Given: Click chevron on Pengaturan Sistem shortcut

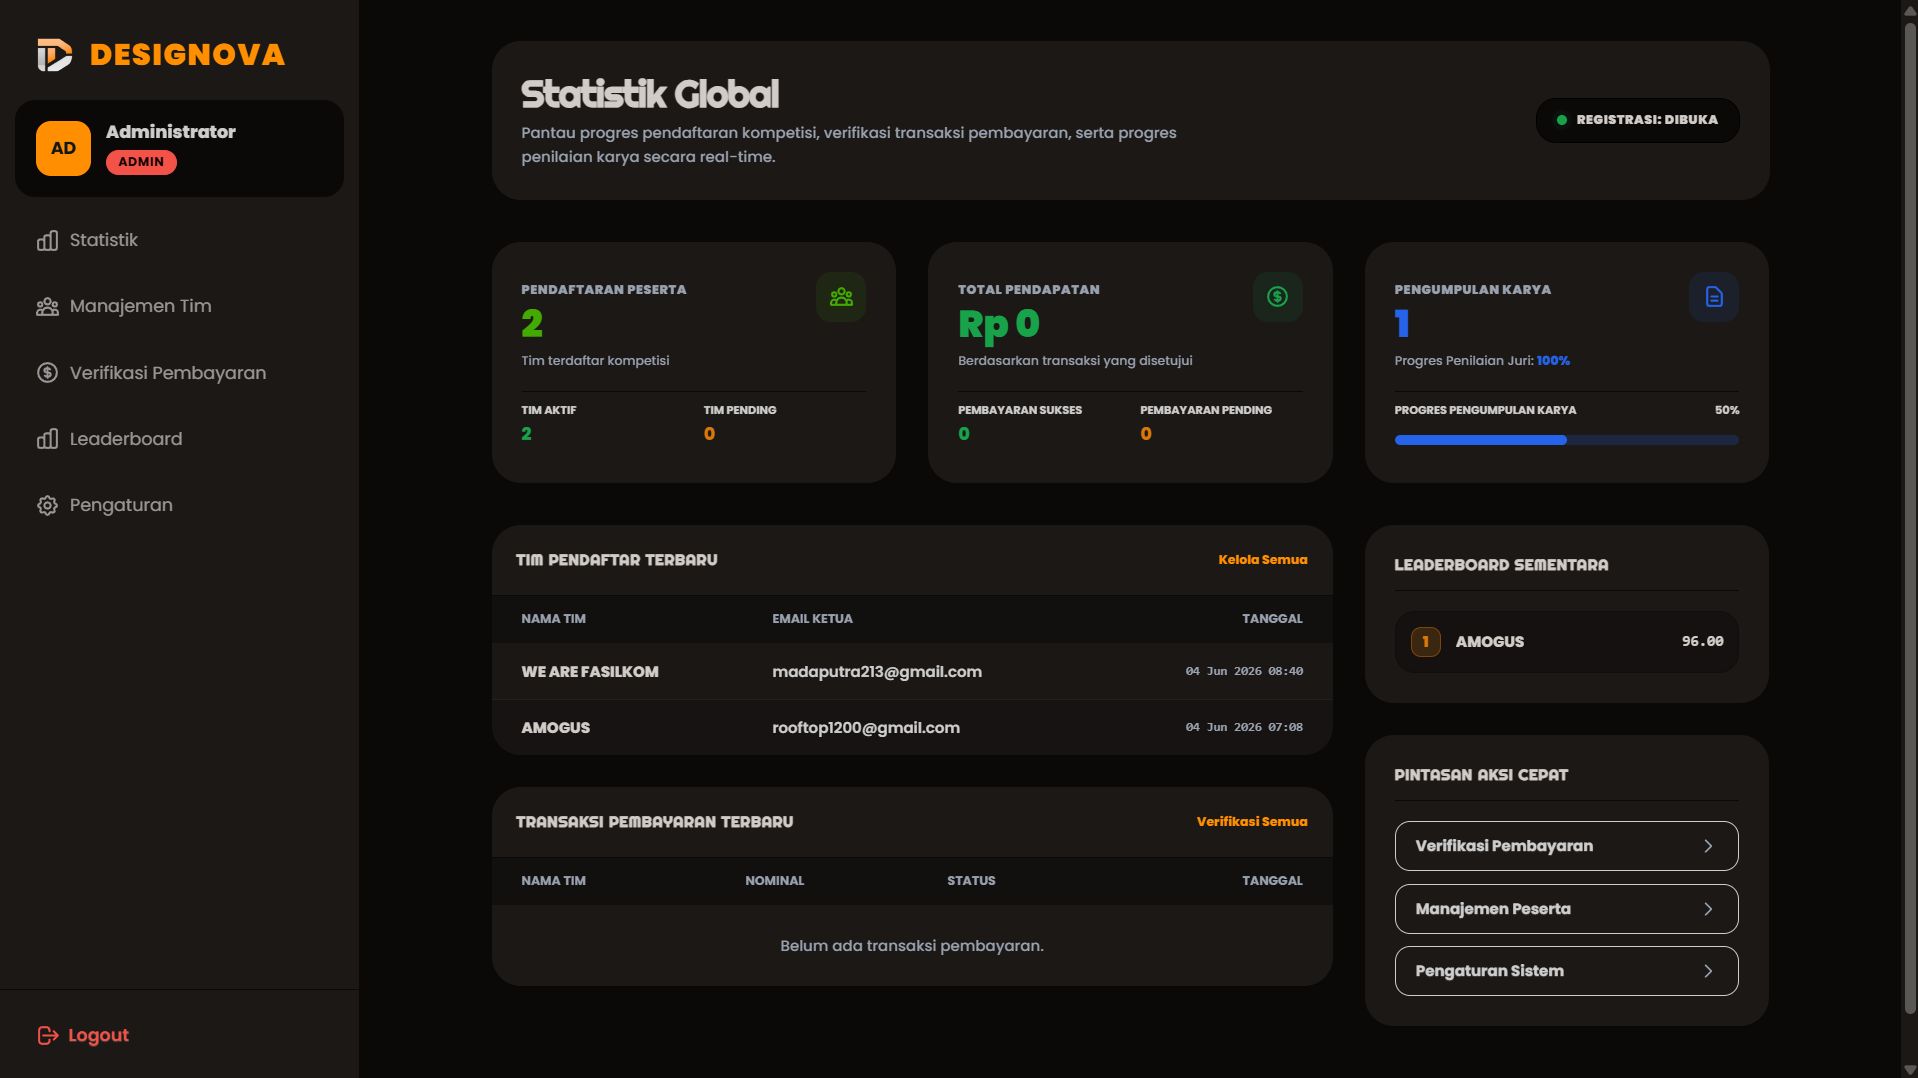Looking at the screenshot, I should [1708, 971].
